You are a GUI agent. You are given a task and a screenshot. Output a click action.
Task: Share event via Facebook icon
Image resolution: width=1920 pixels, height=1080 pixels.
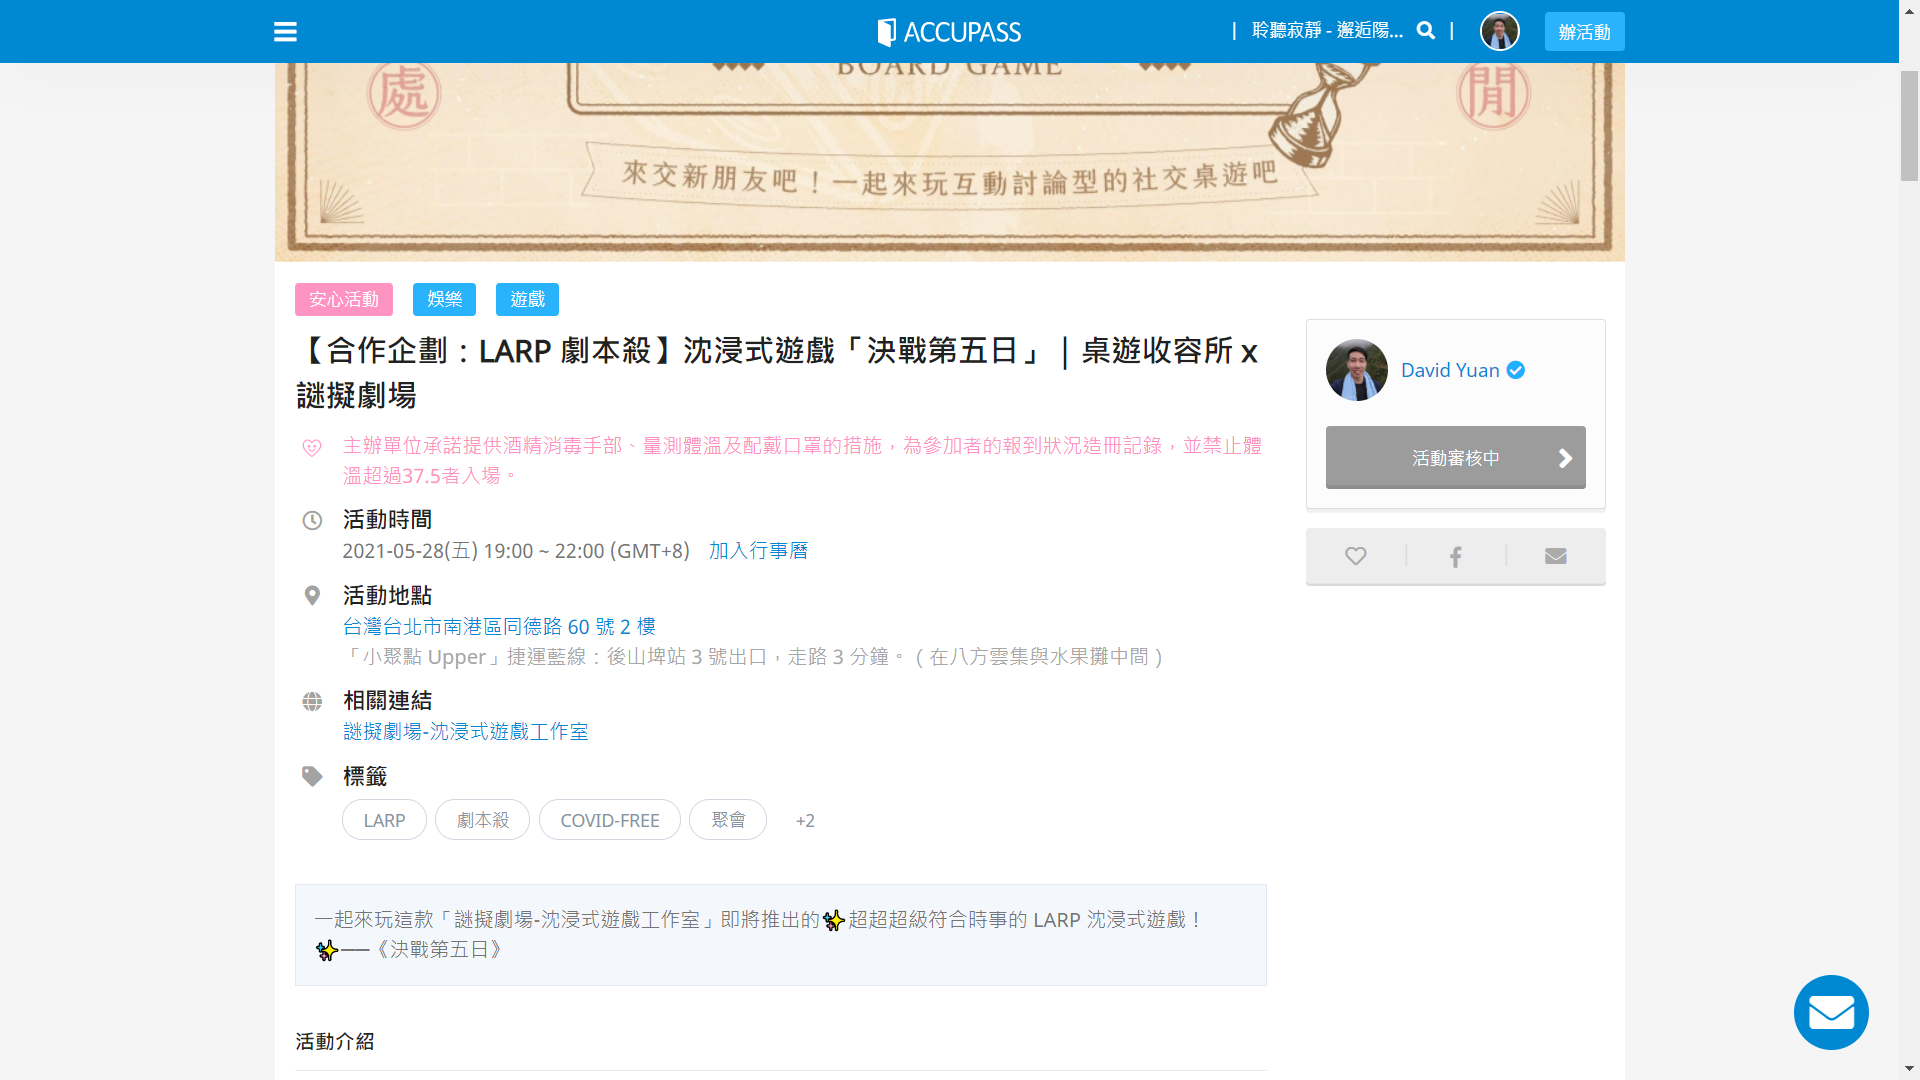click(1455, 556)
